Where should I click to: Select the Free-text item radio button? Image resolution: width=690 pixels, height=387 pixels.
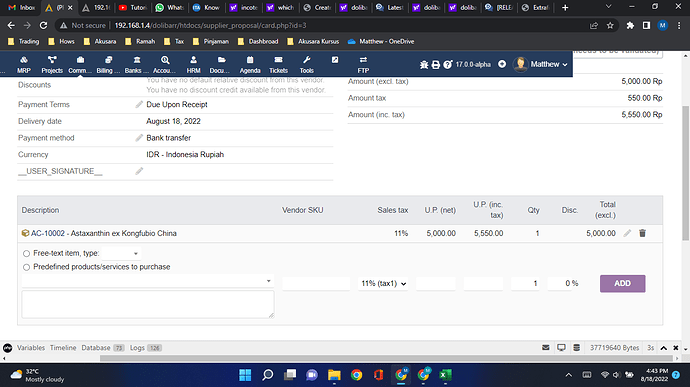click(26, 254)
